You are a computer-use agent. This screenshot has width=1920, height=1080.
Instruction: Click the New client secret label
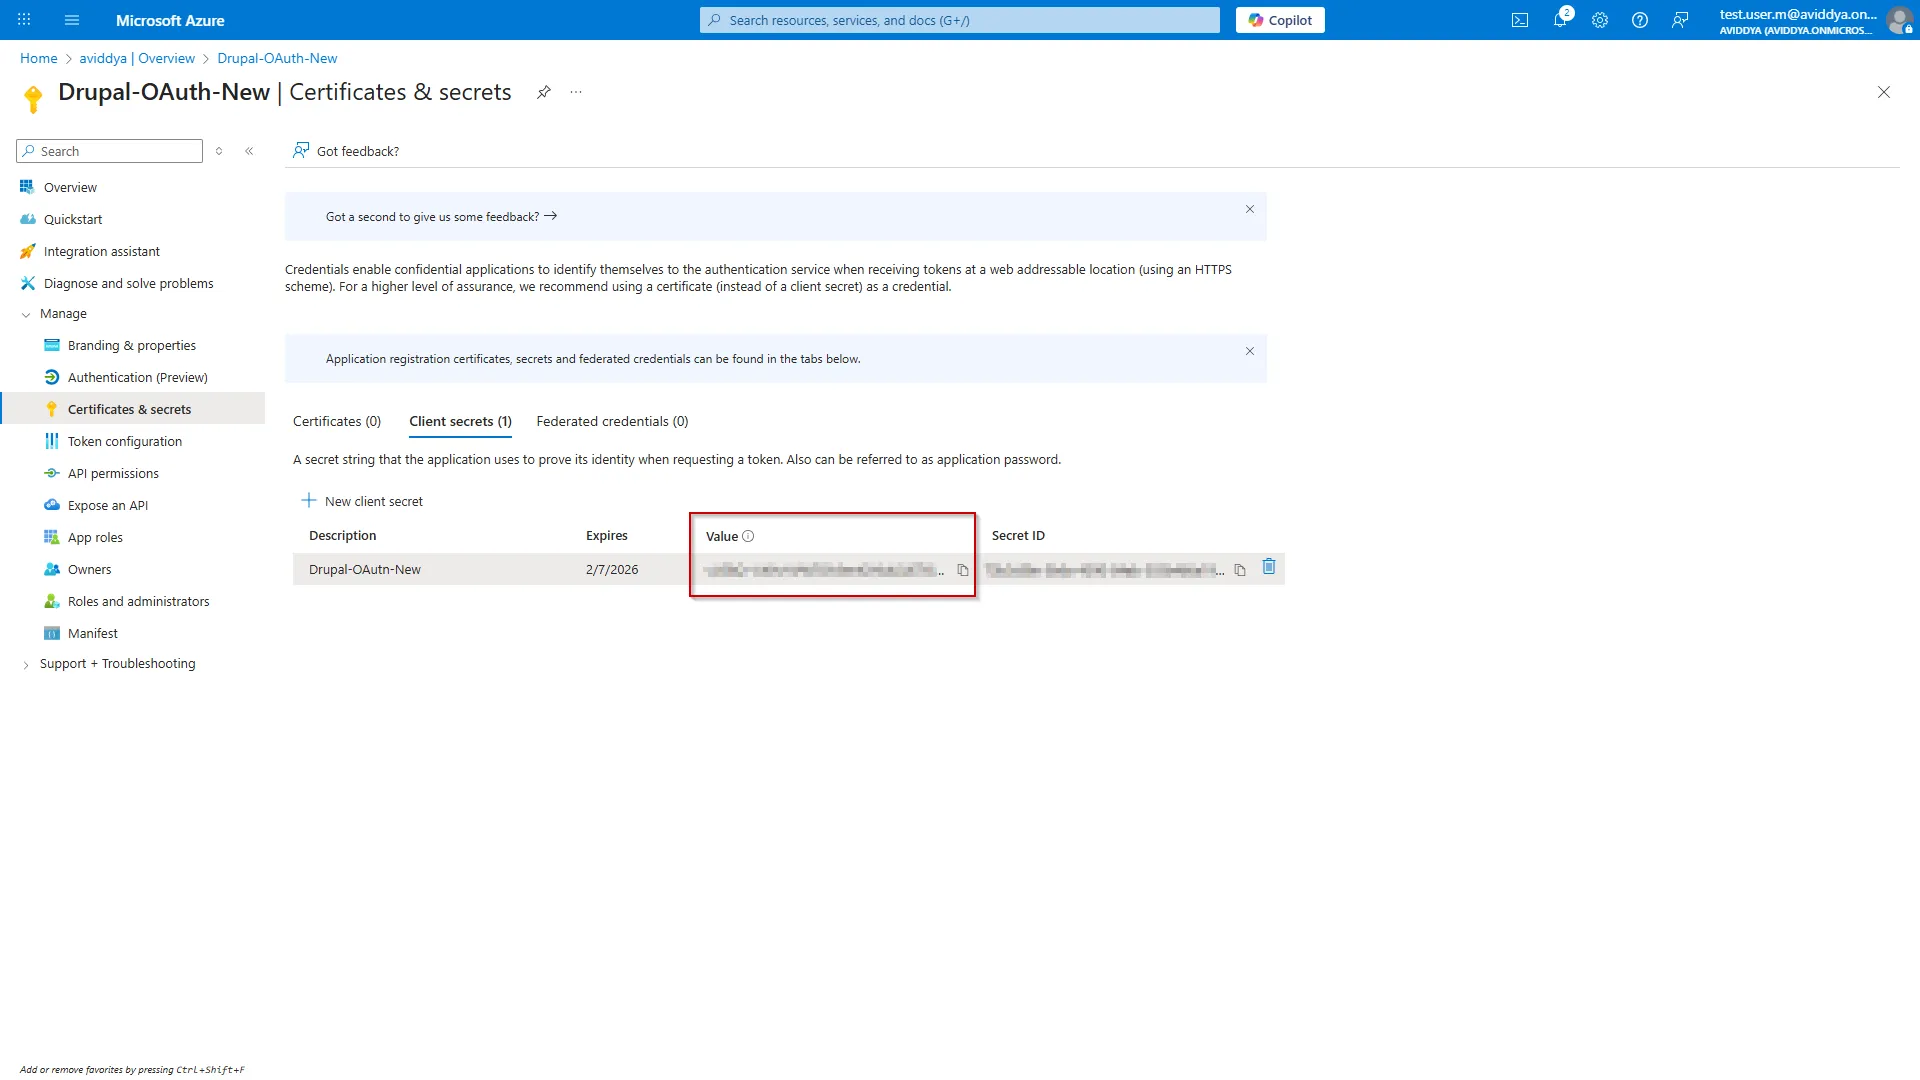[374, 501]
